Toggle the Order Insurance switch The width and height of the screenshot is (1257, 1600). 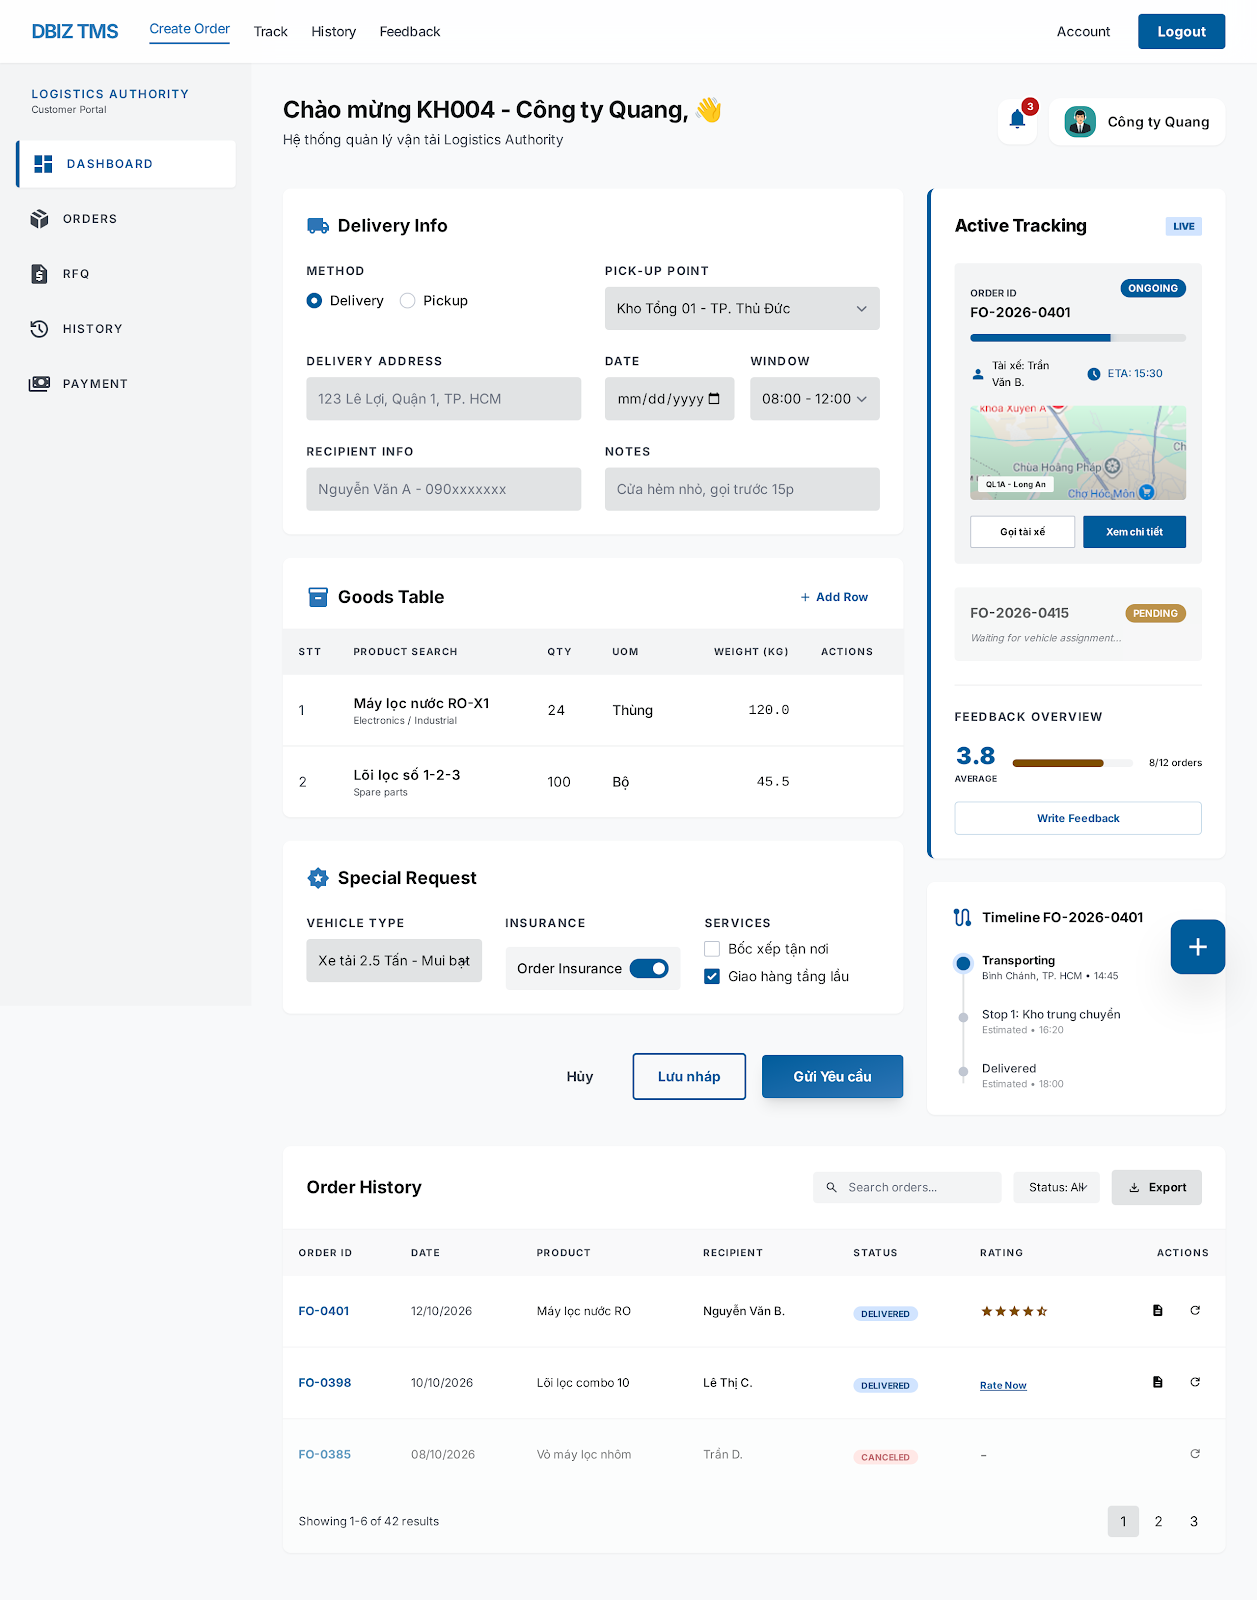pyautogui.click(x=649, y=968)
